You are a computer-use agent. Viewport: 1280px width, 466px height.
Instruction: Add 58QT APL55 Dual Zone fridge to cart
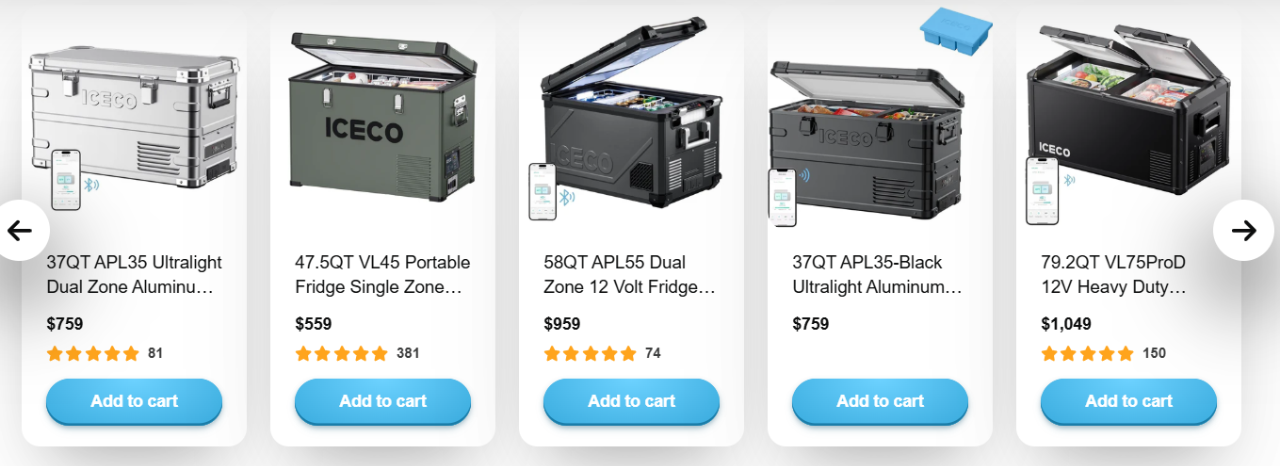click(x=631, y=402)
